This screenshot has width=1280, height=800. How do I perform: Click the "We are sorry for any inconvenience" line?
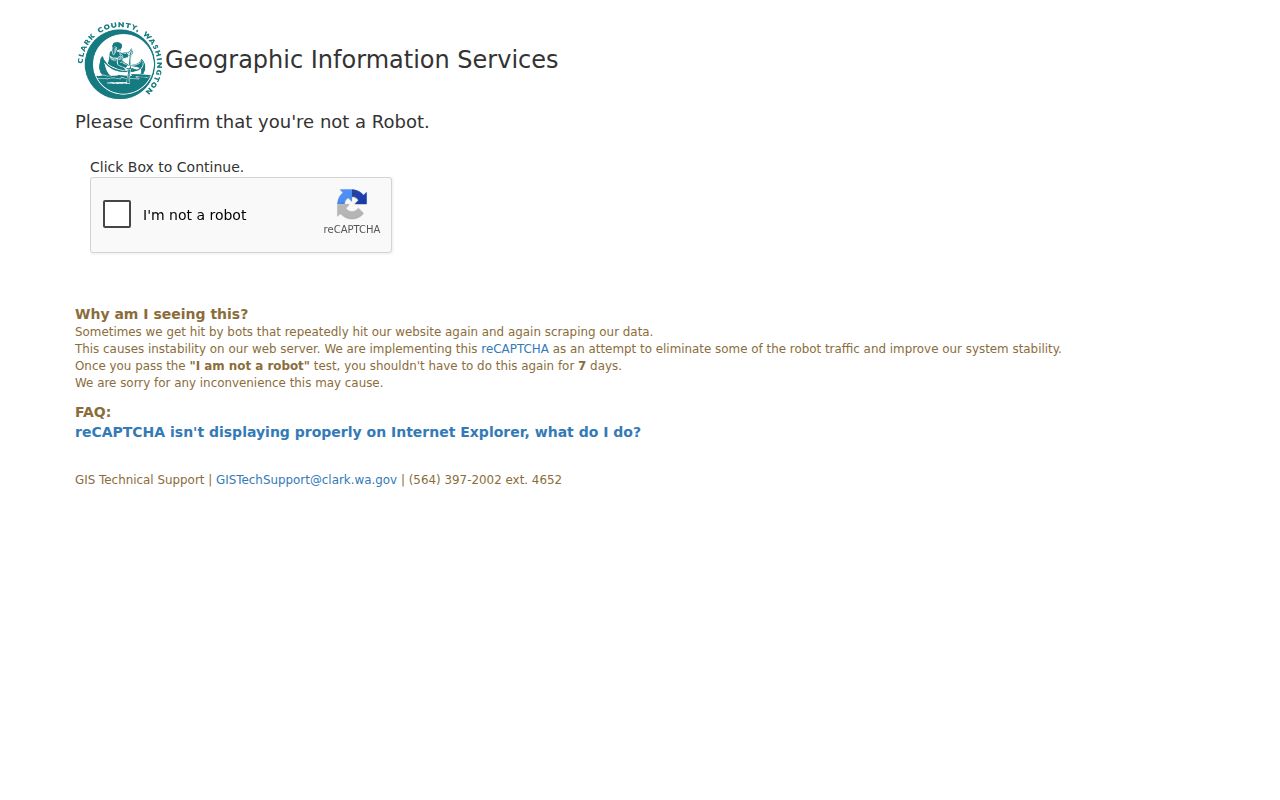pyautogui.click(x=229, y=383)
